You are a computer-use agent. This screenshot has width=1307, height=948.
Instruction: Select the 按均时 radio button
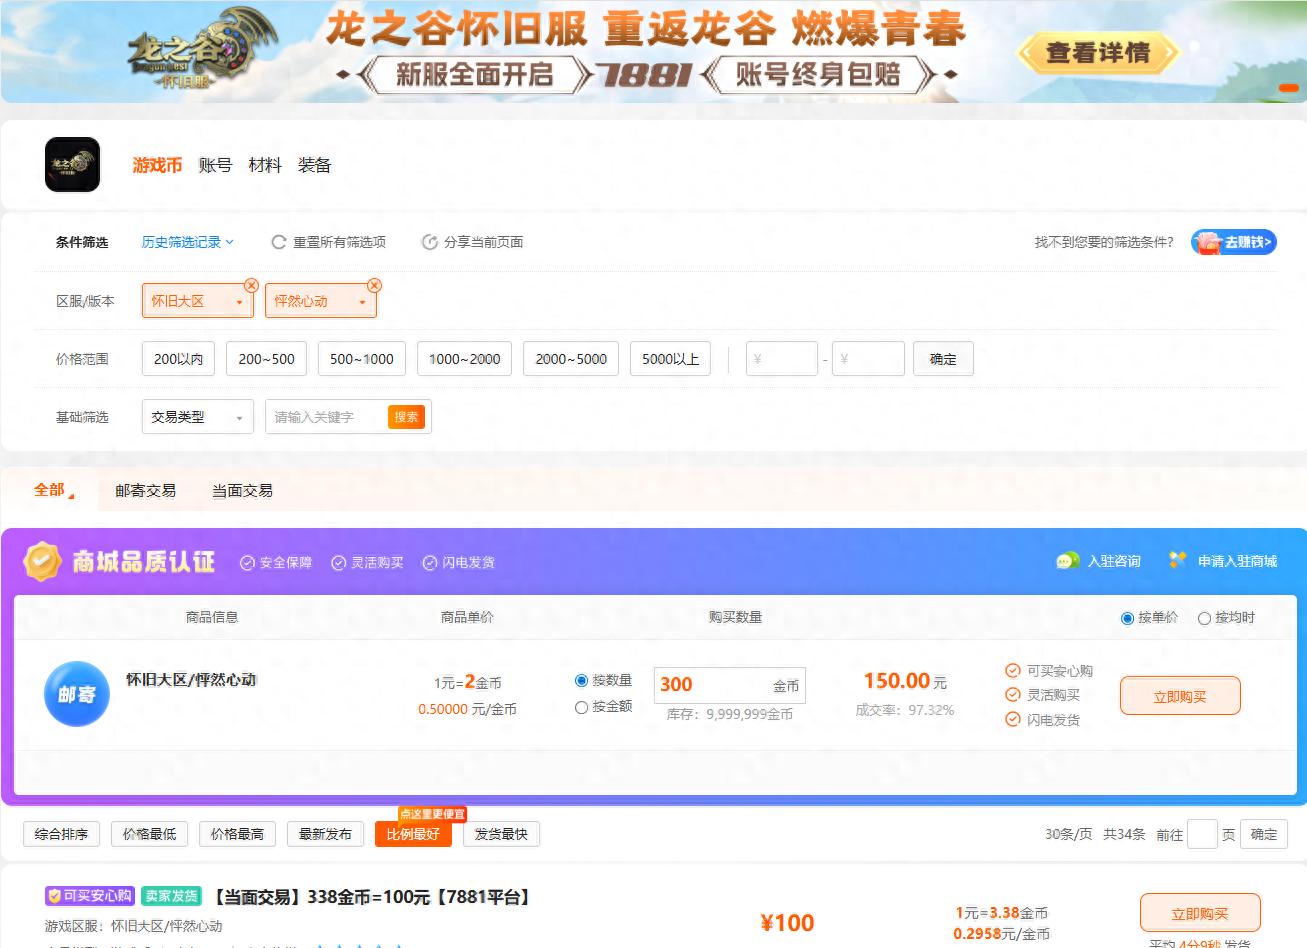(1204, 618)
